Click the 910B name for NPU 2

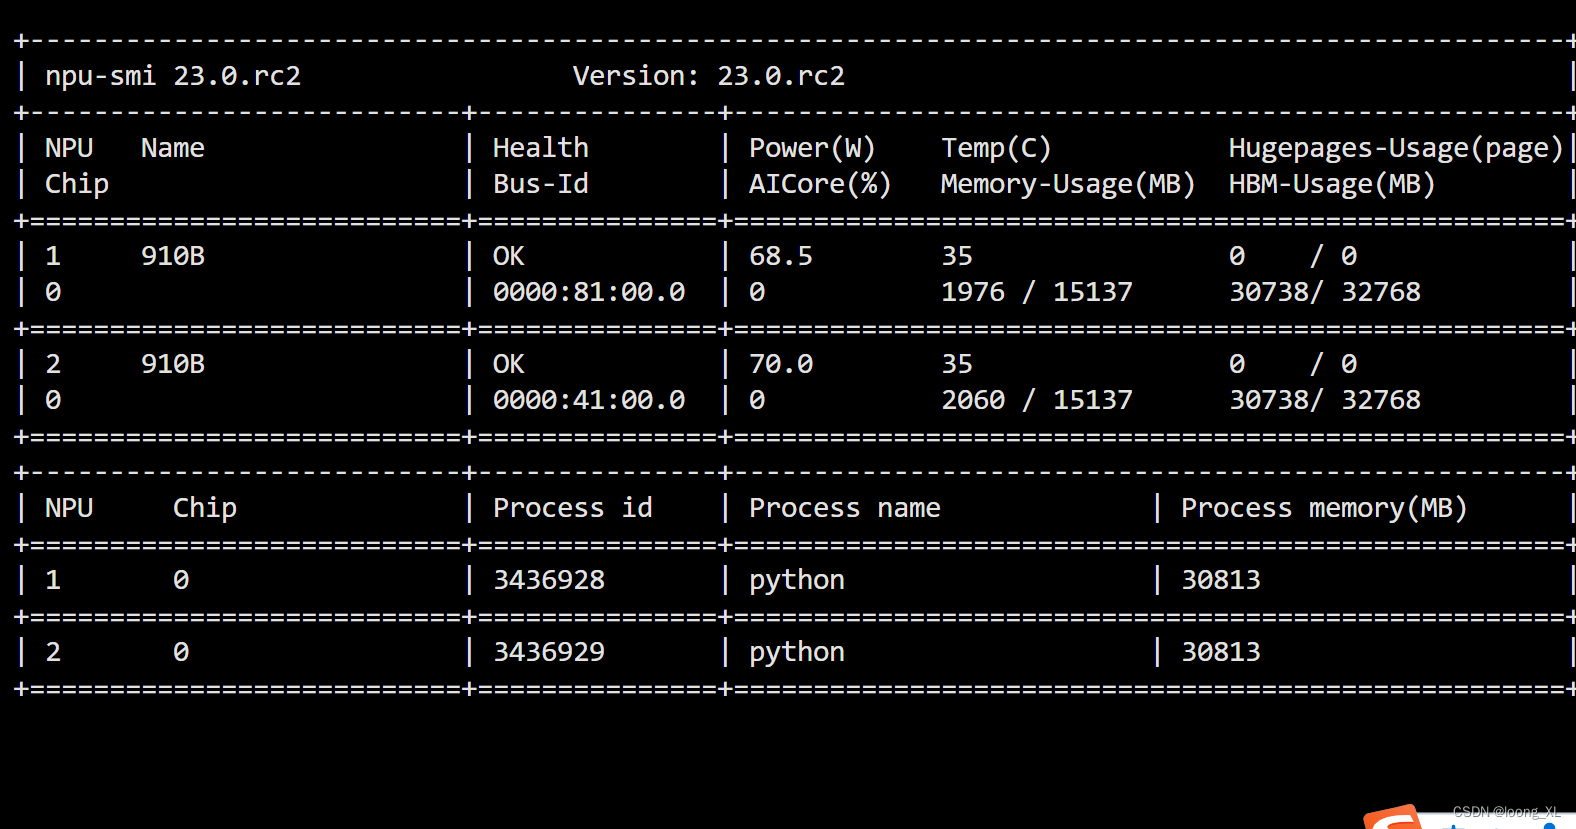pos(173,364)
